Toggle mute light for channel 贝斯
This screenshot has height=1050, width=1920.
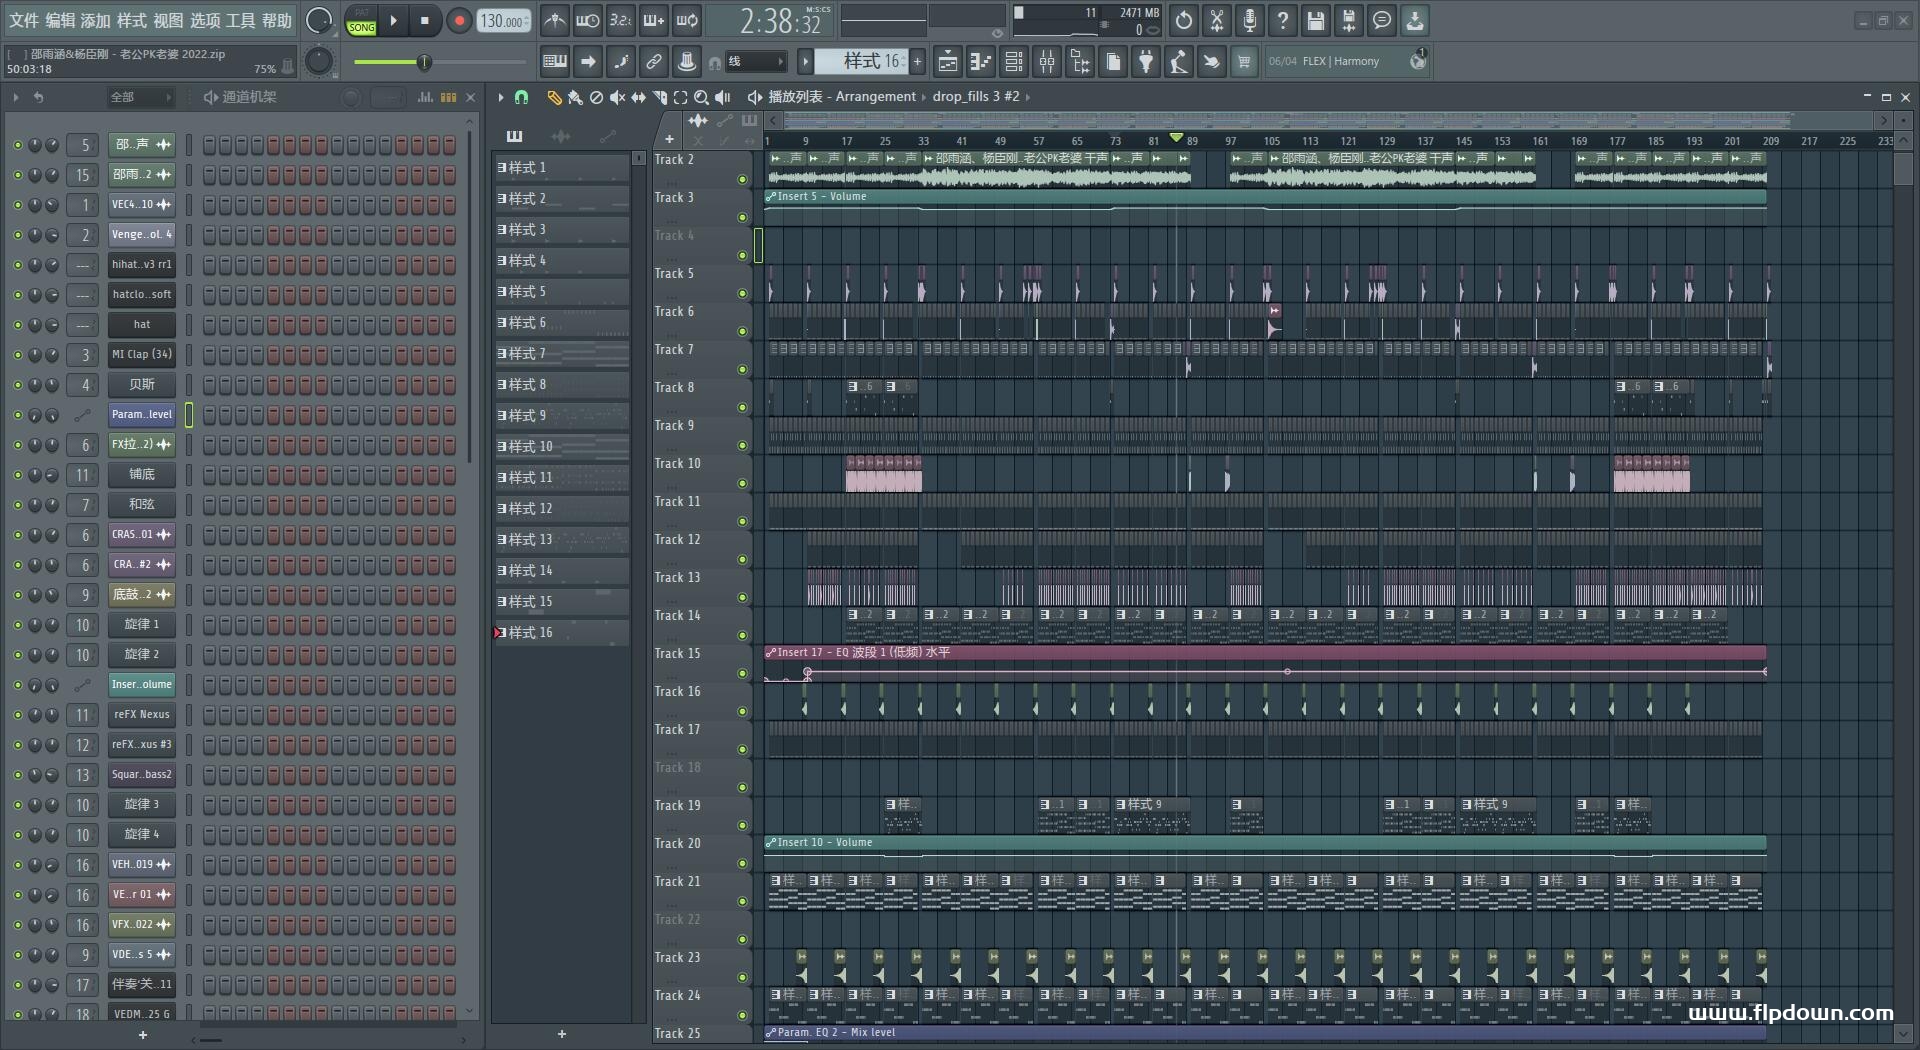pyautogui.click(x=17, y=385)
